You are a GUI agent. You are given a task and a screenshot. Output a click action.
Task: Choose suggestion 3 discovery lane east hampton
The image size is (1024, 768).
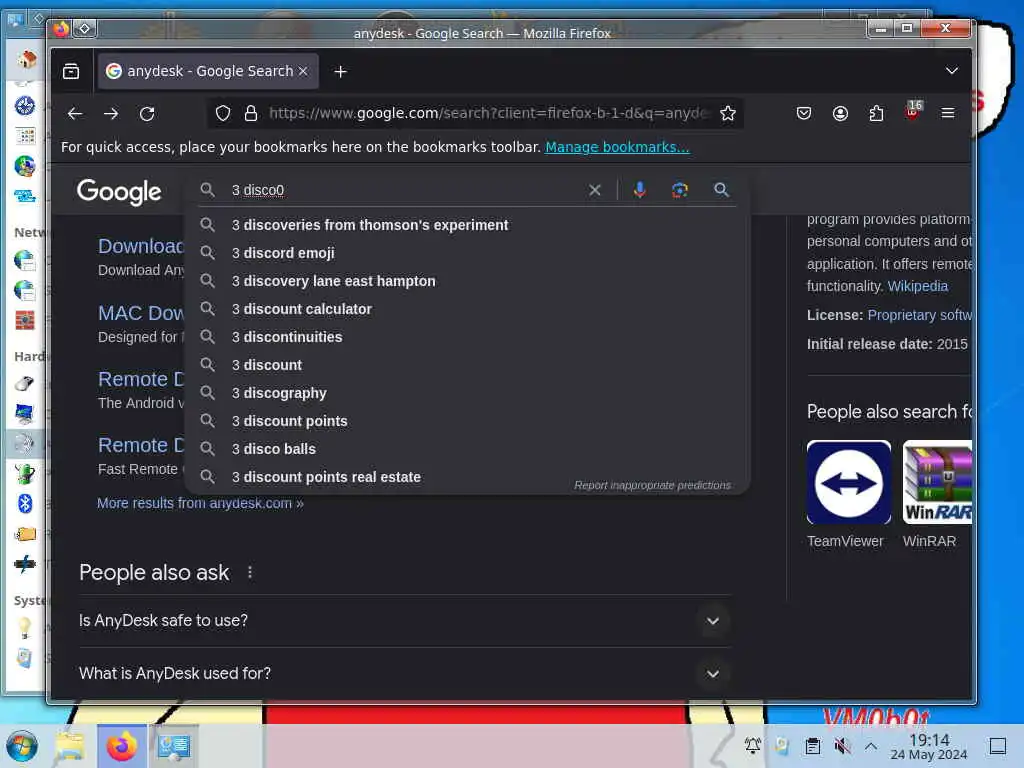[x=468, y=281]
